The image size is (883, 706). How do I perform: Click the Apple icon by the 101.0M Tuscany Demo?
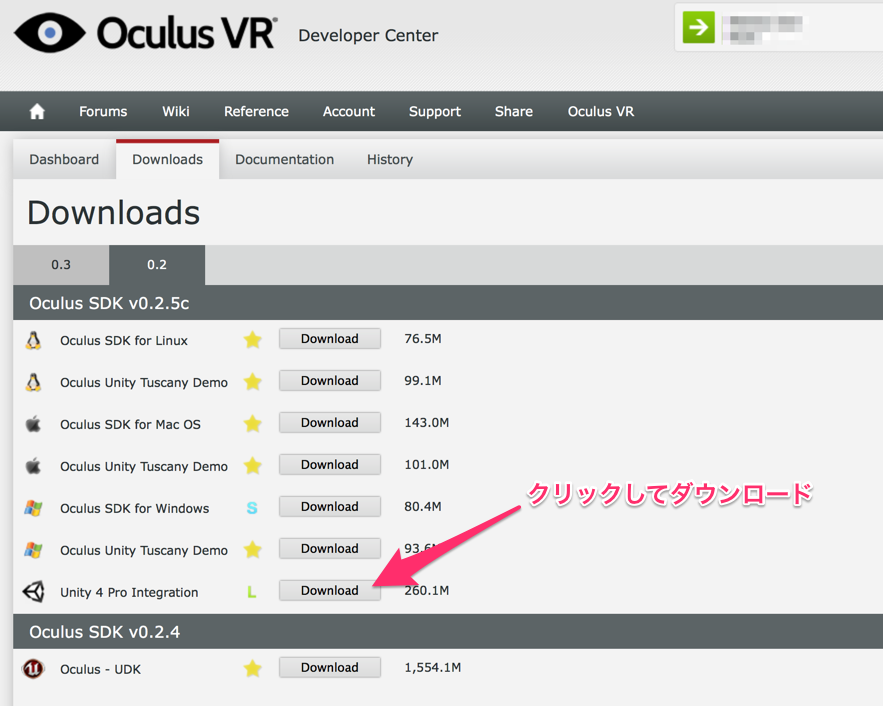(x=33, y=466)
